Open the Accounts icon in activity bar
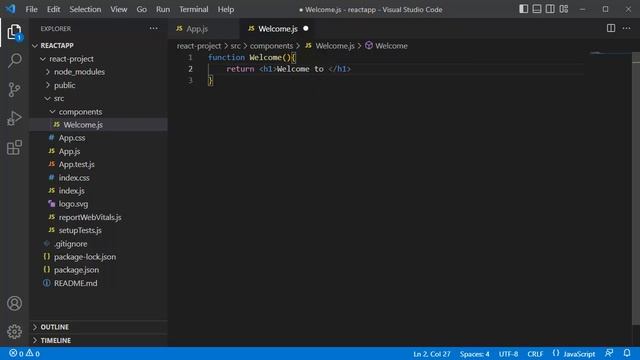640x360 pixels. 14,303
